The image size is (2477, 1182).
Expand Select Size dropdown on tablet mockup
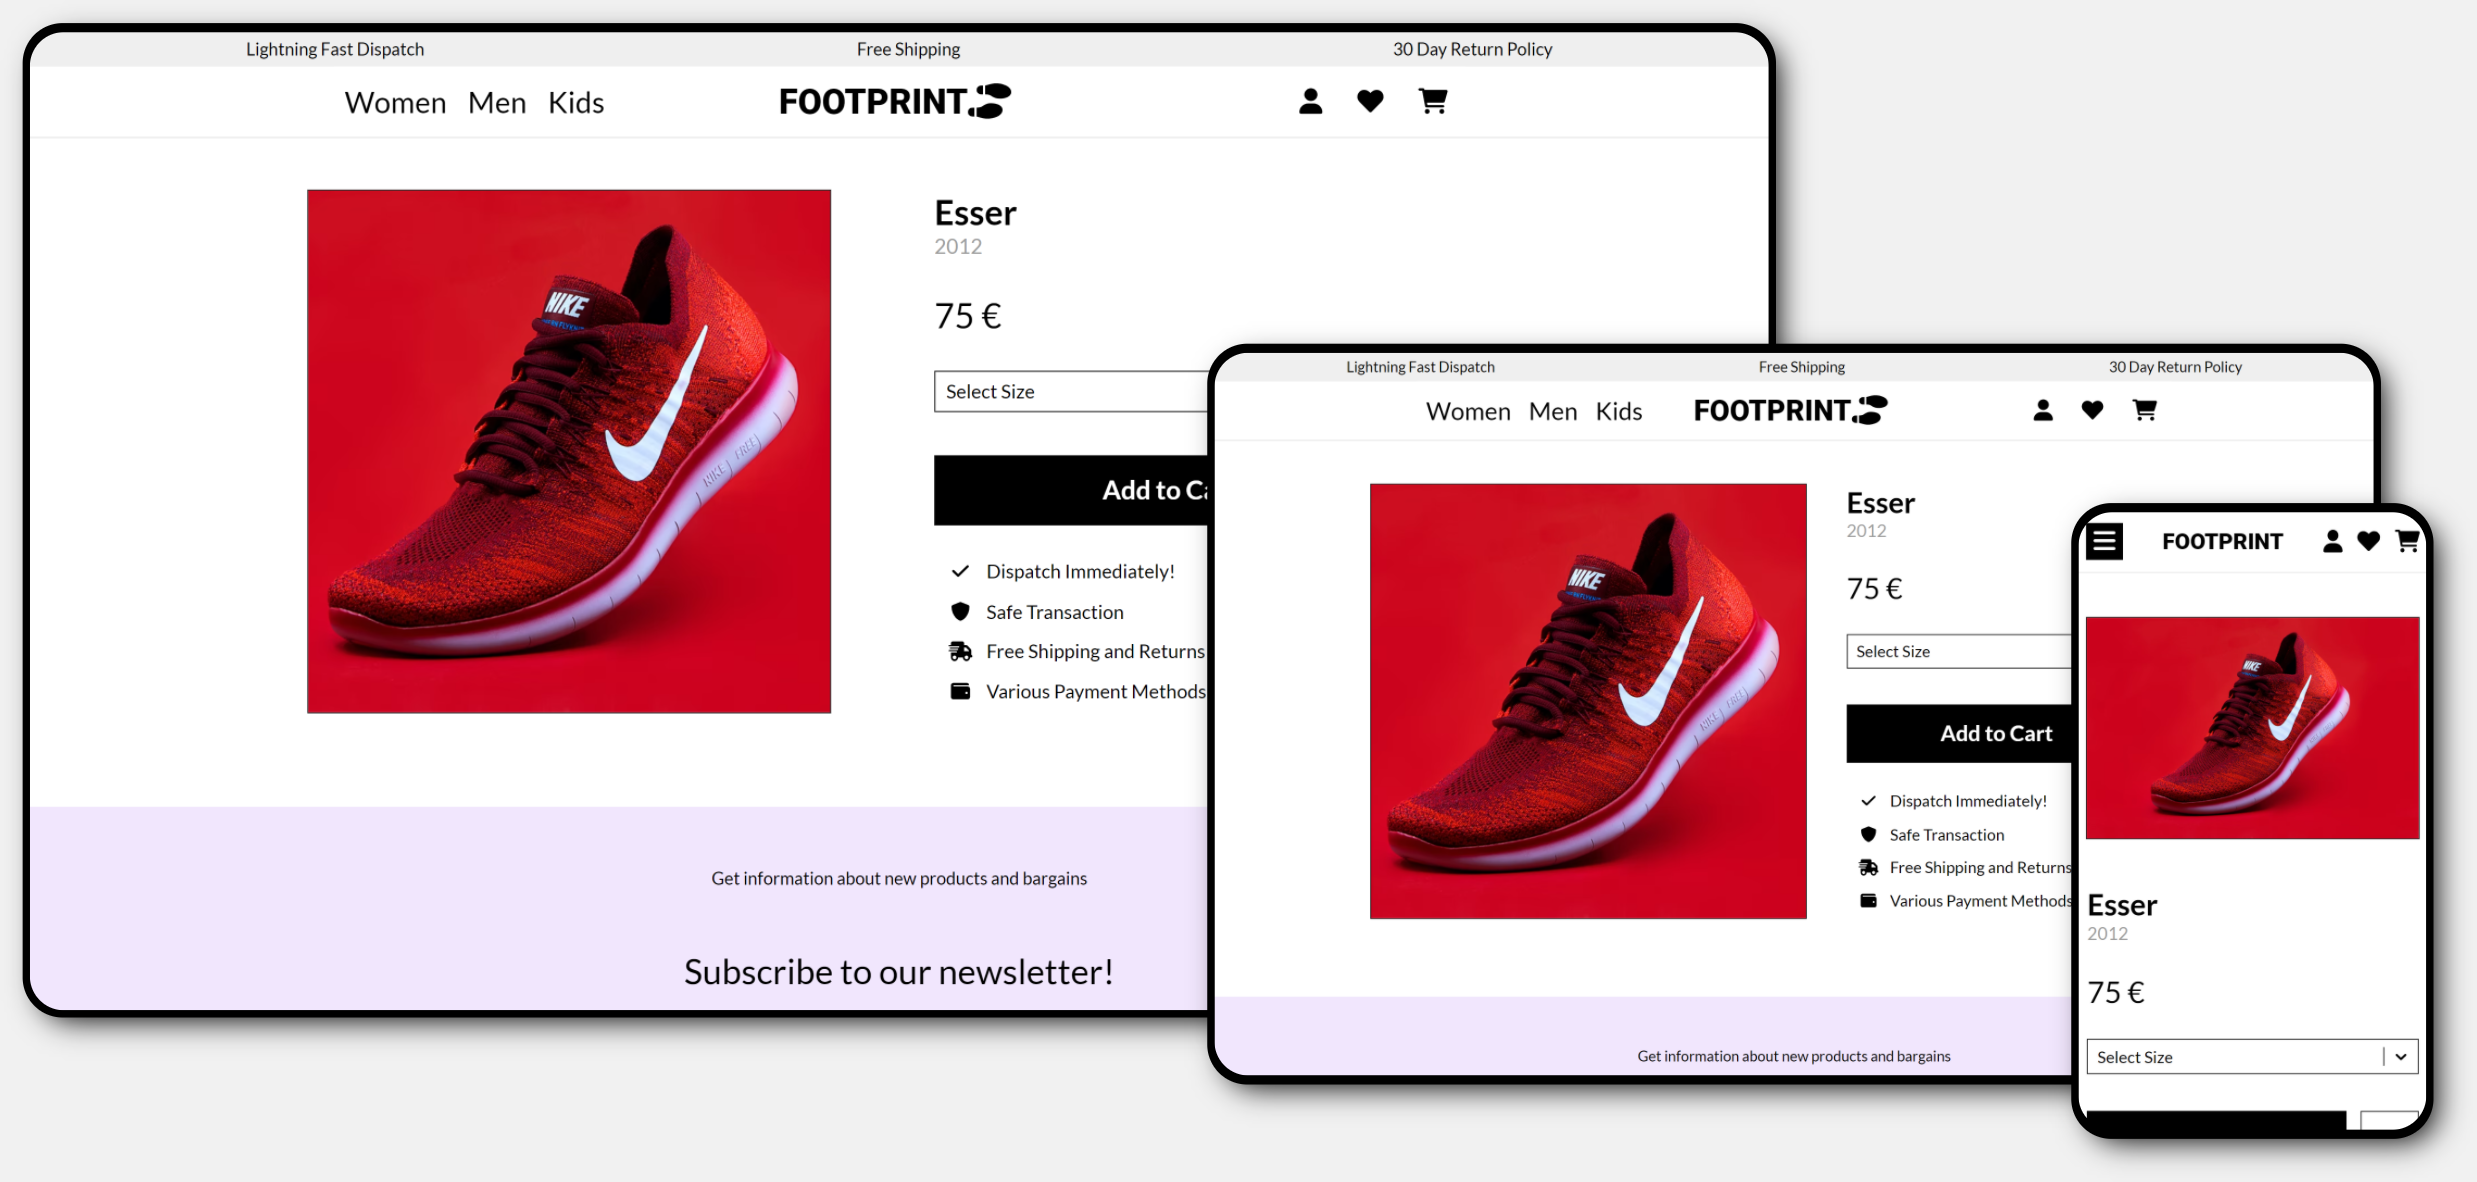[x=1958, y=651]
